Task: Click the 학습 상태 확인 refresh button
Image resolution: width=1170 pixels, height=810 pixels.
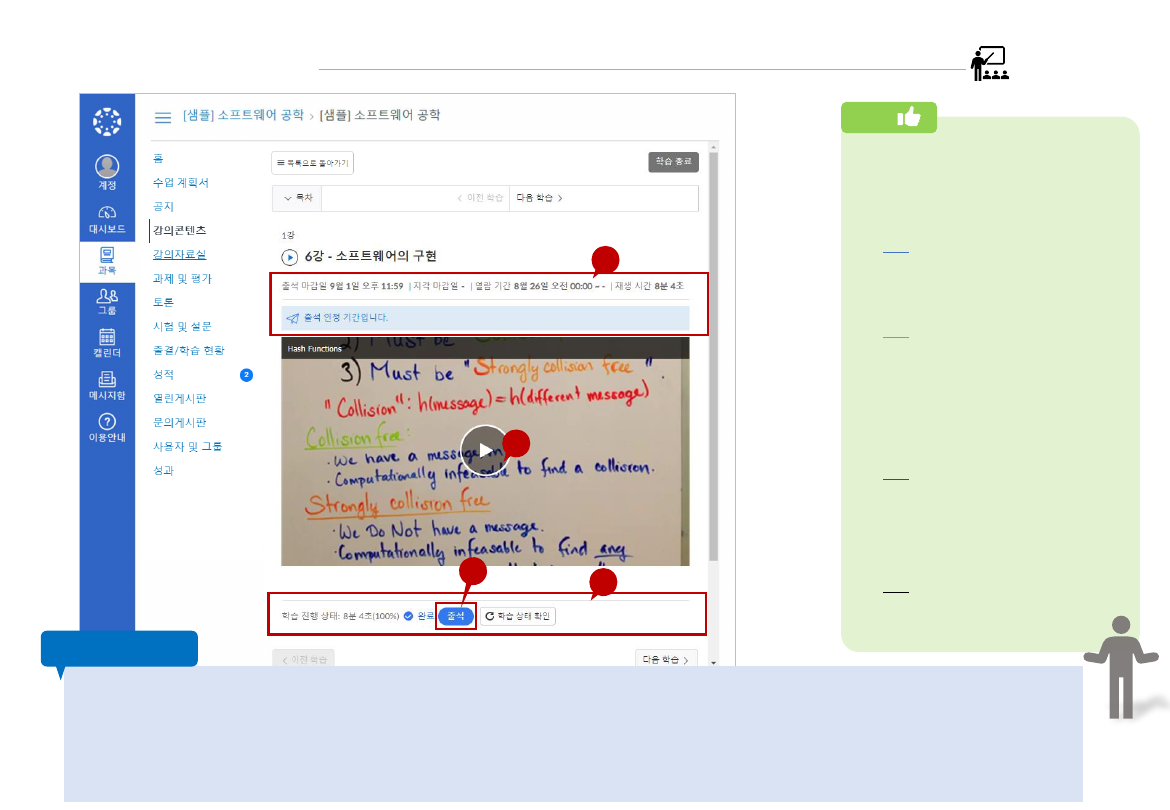Action: tap(518, 616)
